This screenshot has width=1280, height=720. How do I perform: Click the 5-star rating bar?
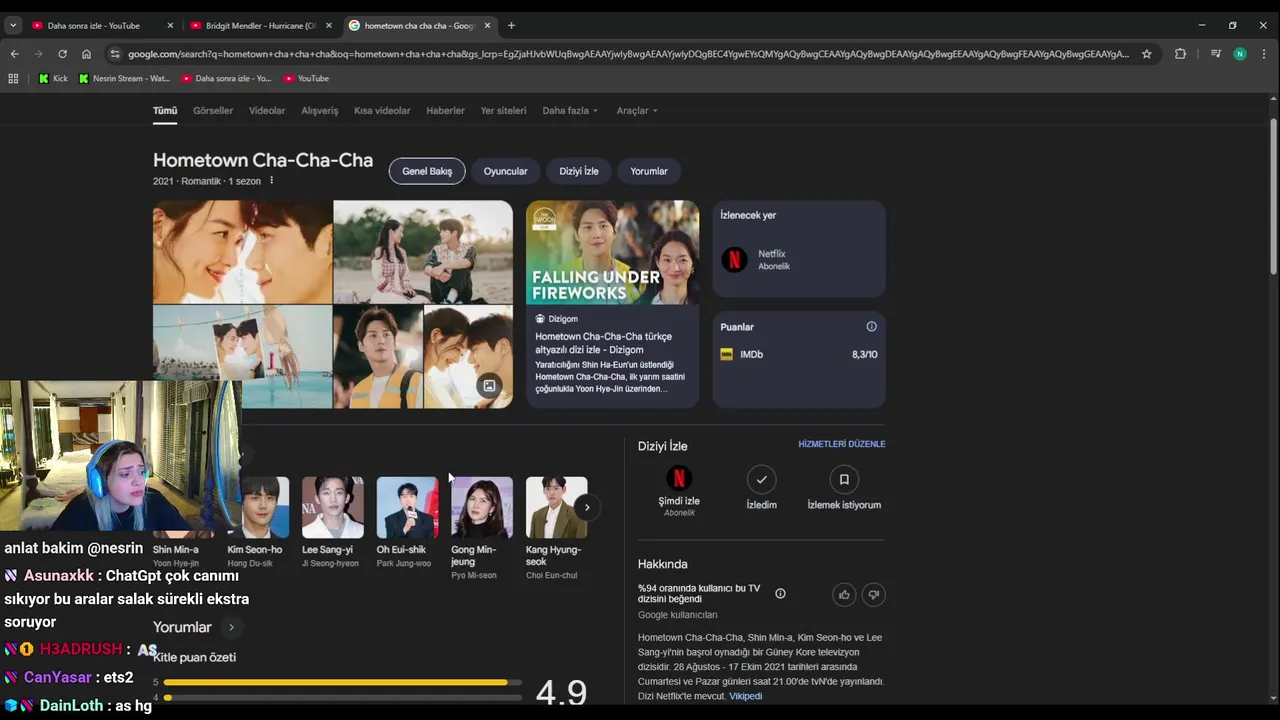click(x=343, y=682)
